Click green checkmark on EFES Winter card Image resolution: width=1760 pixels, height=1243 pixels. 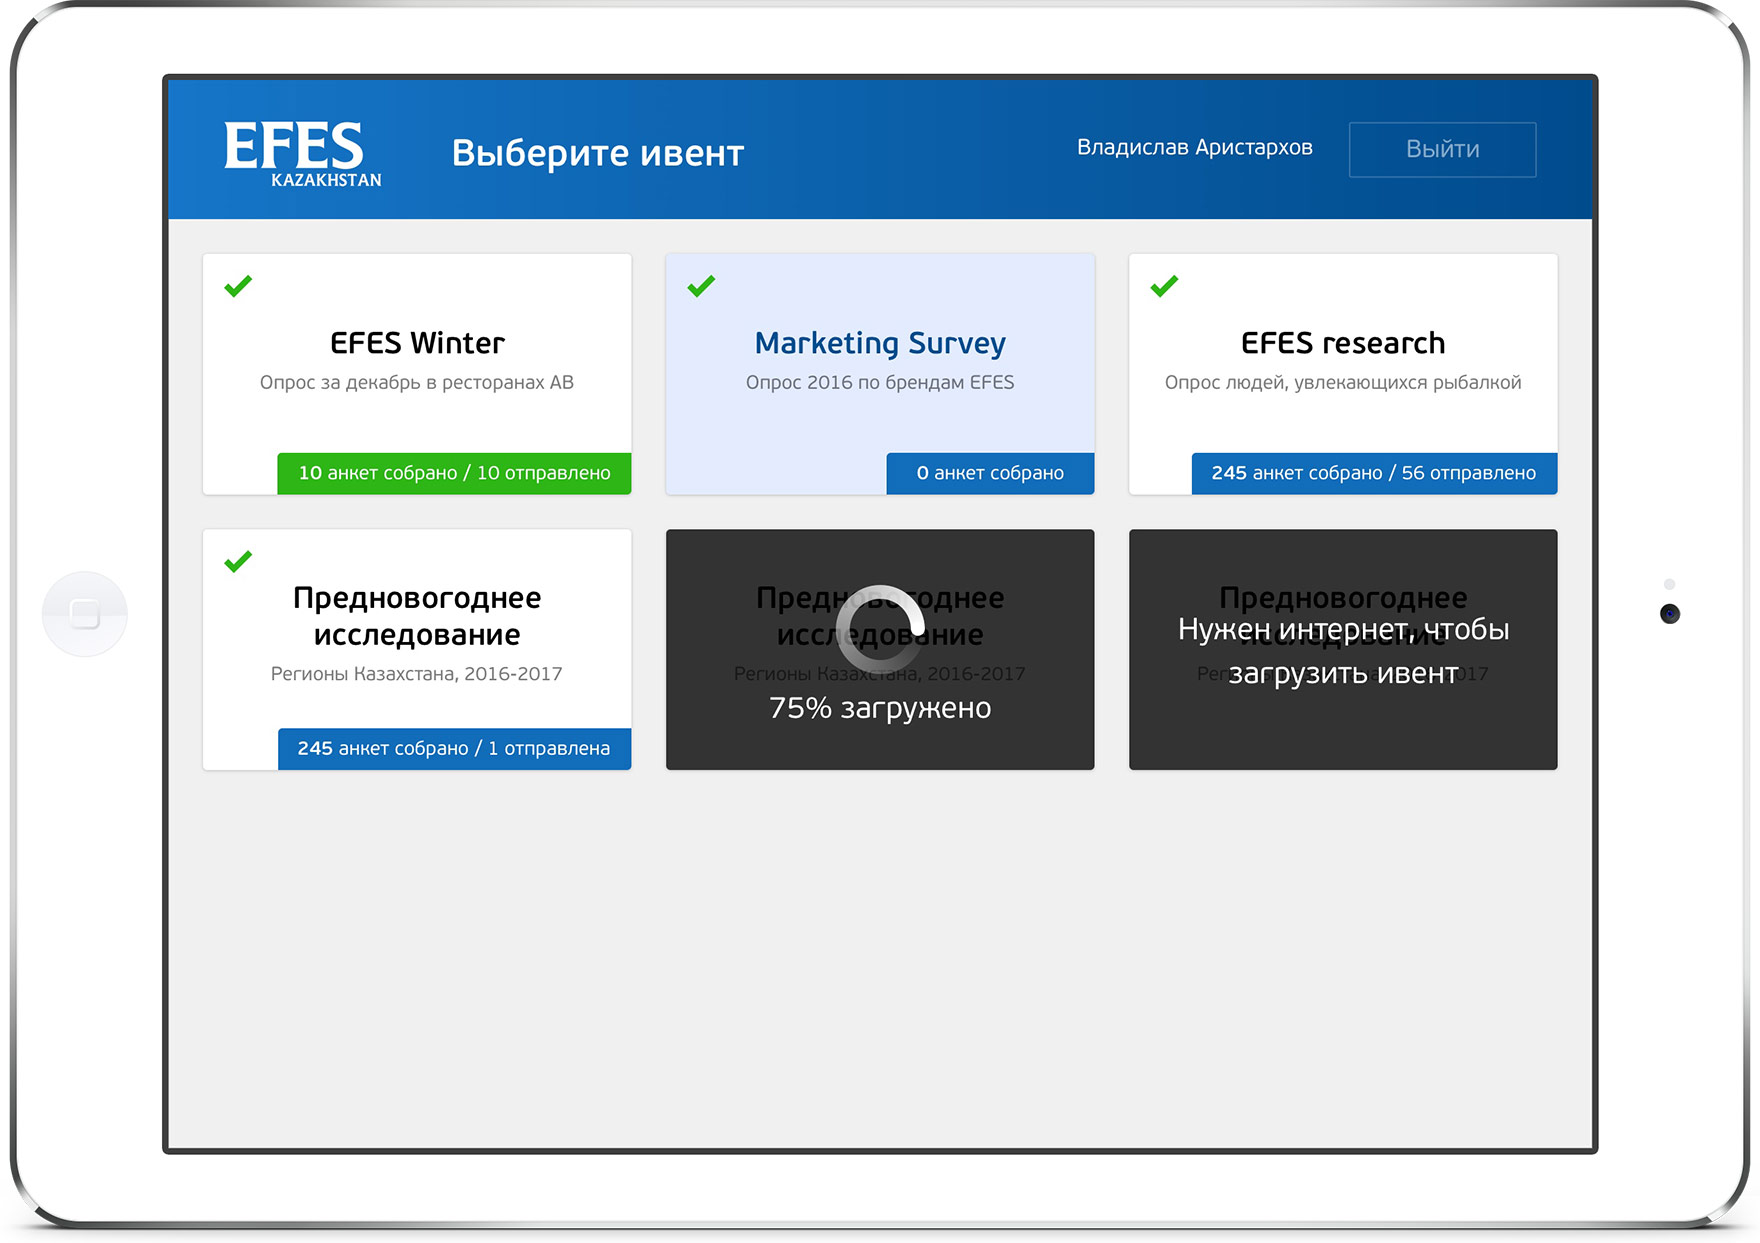(238, 286)
